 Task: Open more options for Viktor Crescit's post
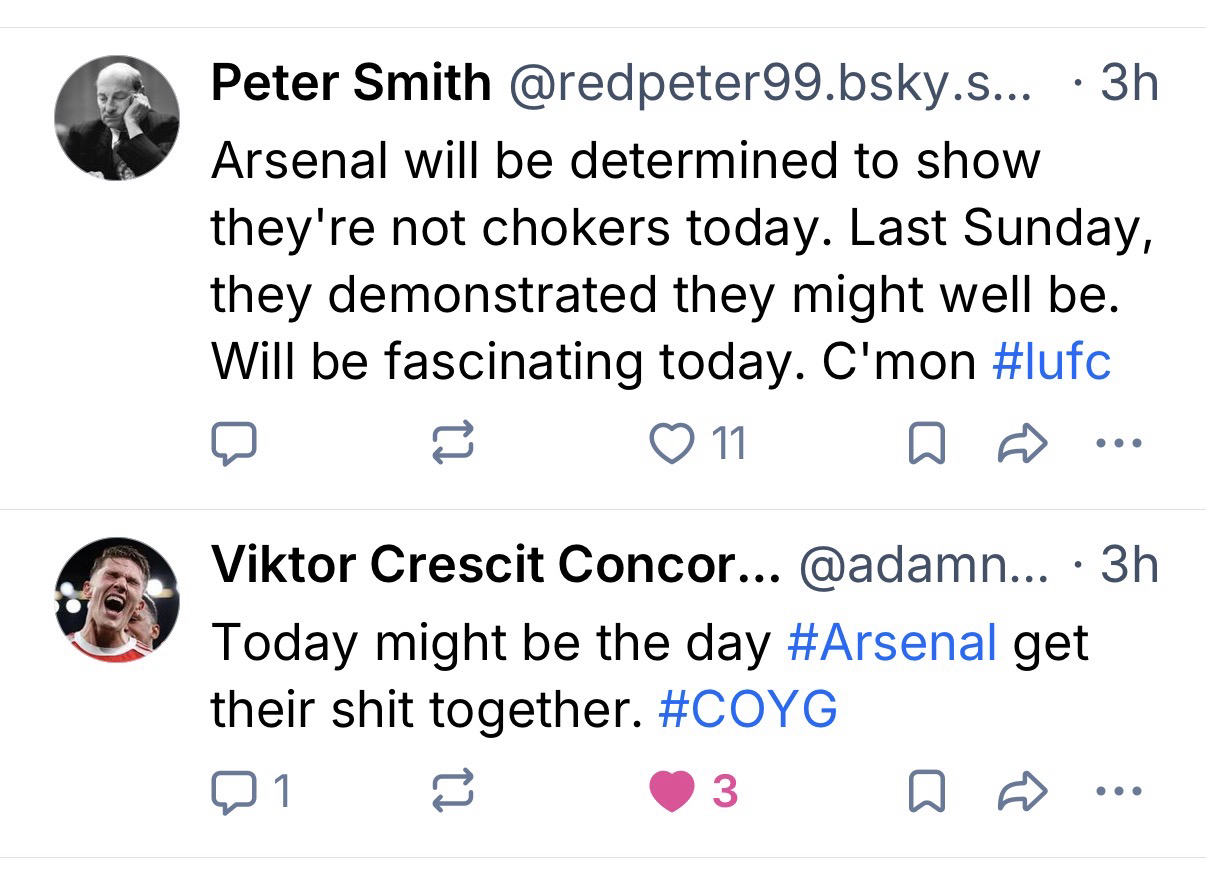click(x=1119, y=792)
